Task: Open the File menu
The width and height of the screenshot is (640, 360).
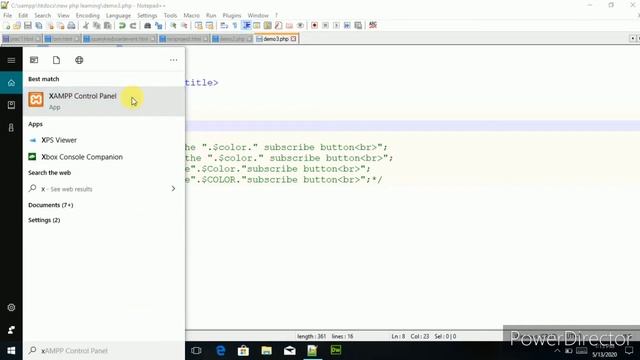Action: [7, 16]
